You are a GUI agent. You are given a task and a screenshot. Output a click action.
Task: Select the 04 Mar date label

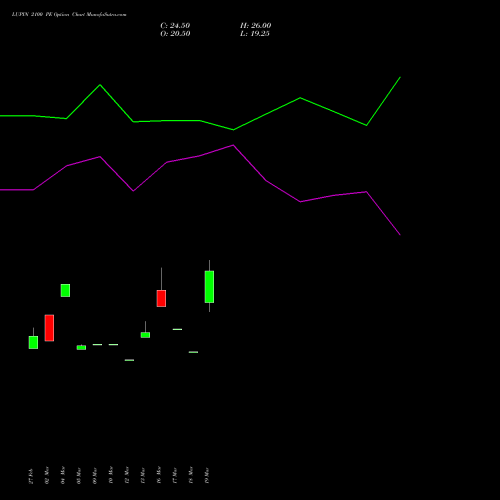click(x=63, y=475)
